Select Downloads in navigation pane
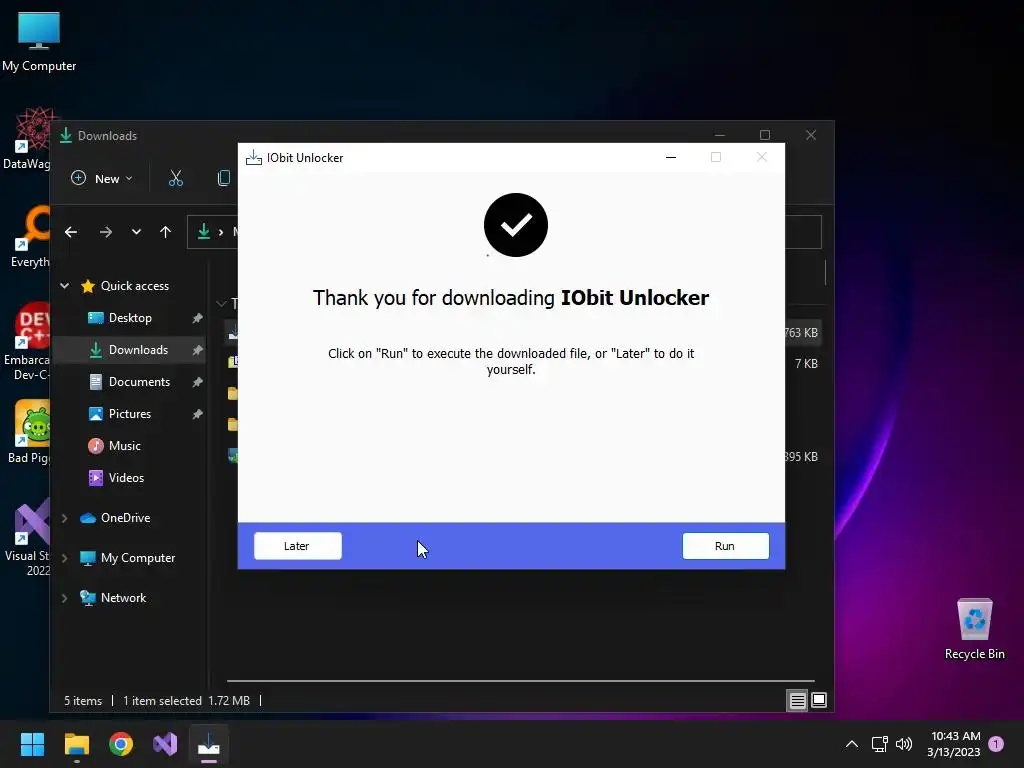Viewport: 1024px width, 768px height. click(129, 350)
